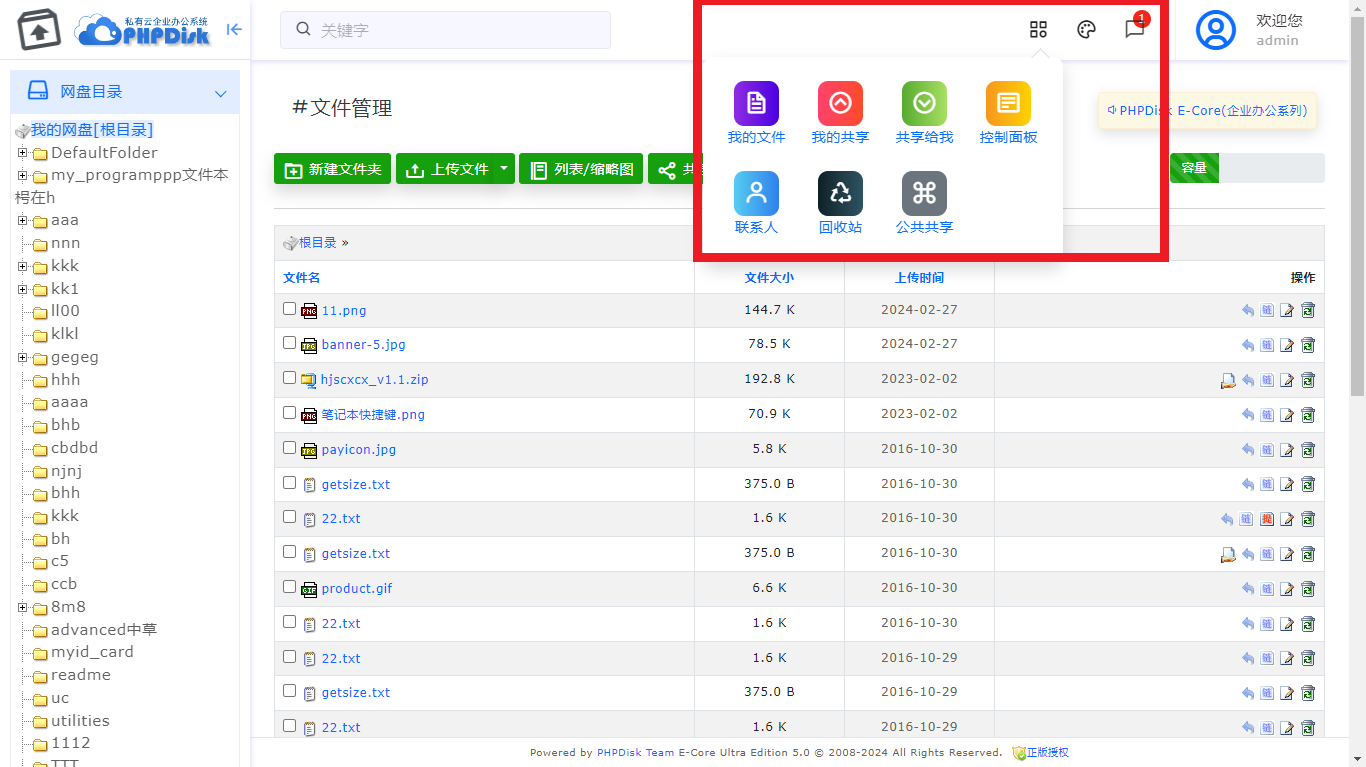Edit banner-5.jpg with pencil icon
This screenshot has height=767, width=1366.
1287,345
